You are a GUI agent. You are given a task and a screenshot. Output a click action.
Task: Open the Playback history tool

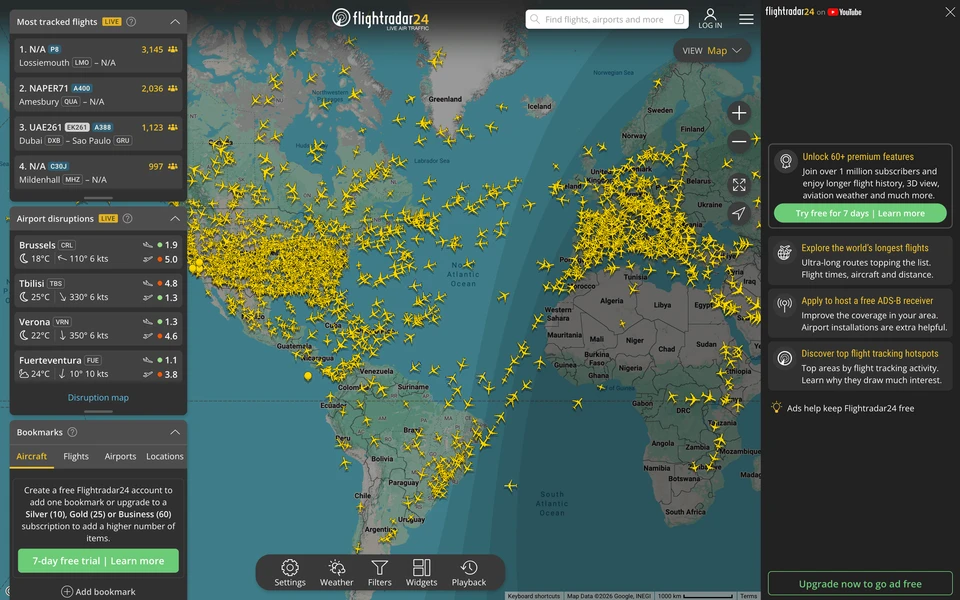[469, 573]
